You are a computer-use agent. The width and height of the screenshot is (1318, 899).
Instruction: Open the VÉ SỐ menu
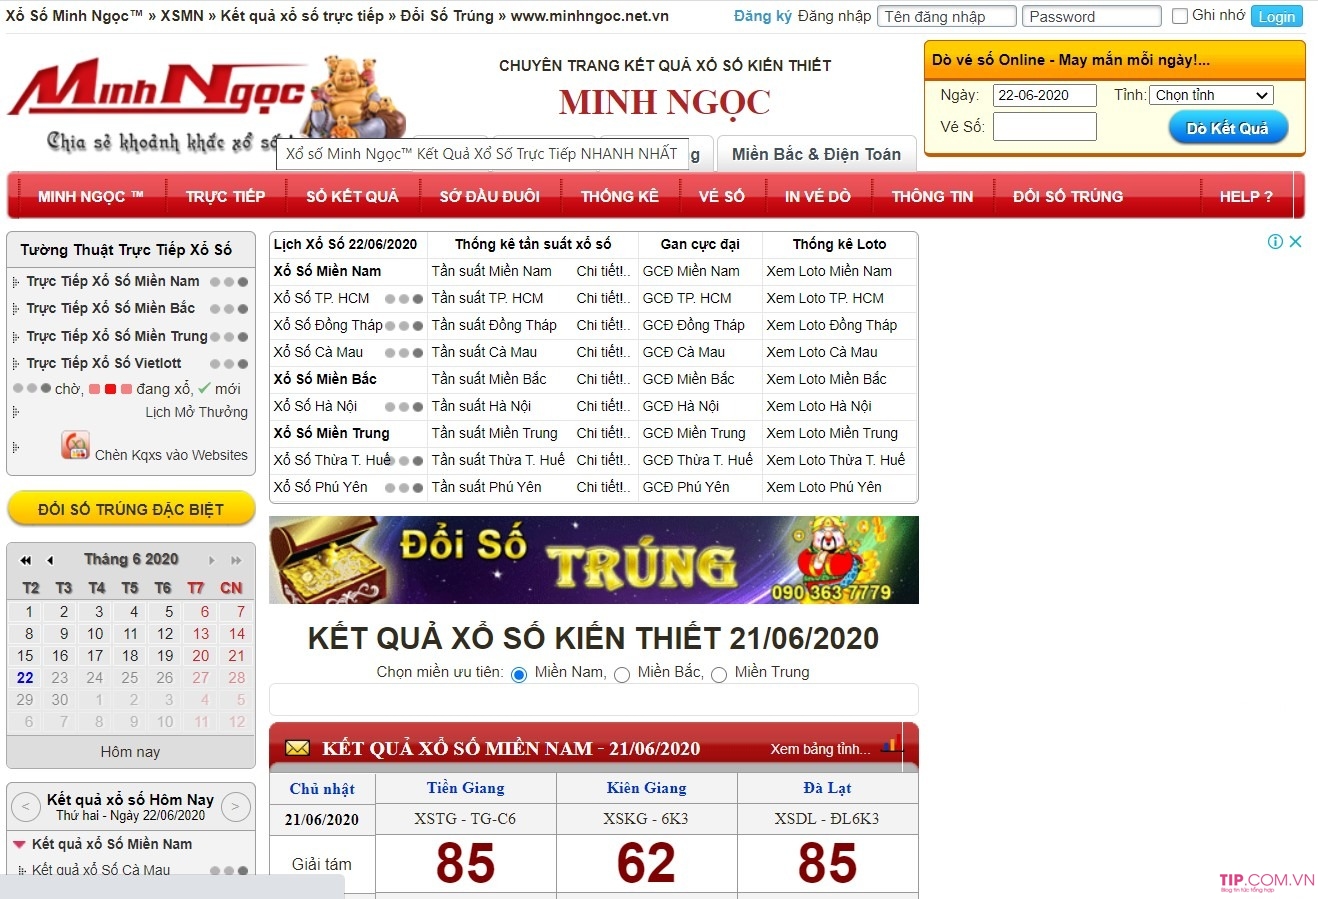722,196
